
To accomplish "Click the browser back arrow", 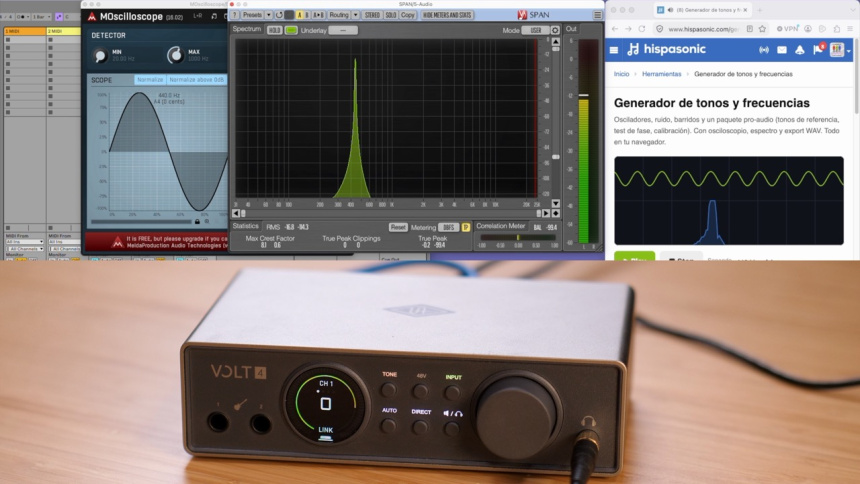I will (x=615, y=29).
